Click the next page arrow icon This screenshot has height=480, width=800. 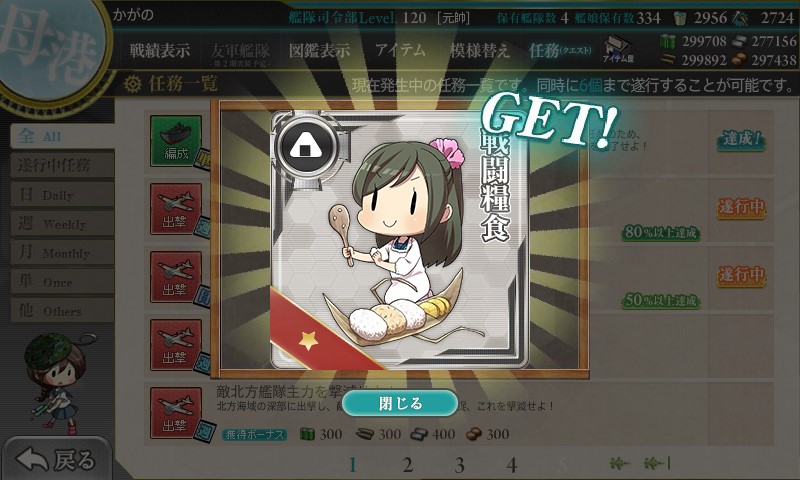(x=620, y=464)
